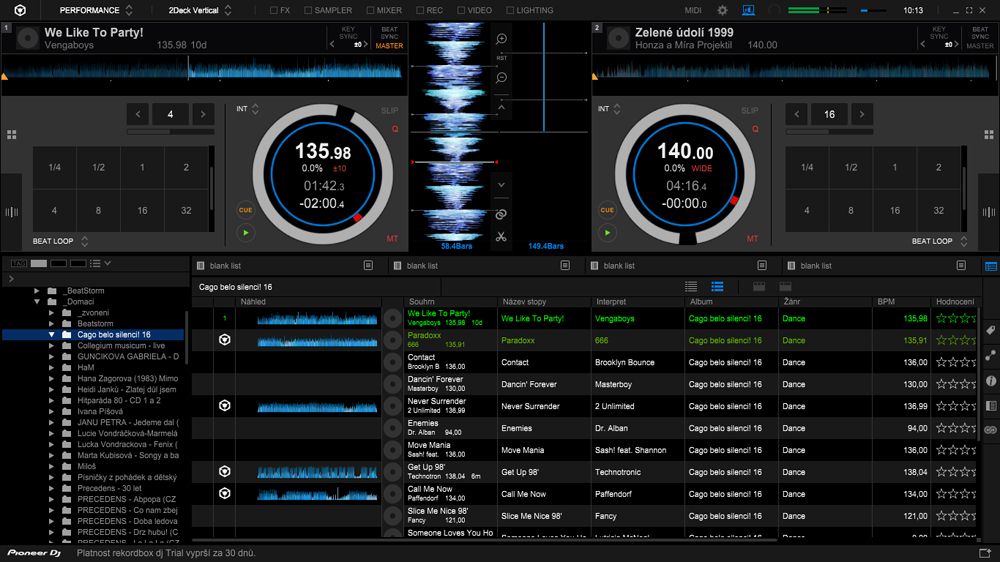The height and width of the screenshot is (562, 1000).
Task: Zoom in on the vertical waveform
Action: pyautogui.click(x=502, y=39)
